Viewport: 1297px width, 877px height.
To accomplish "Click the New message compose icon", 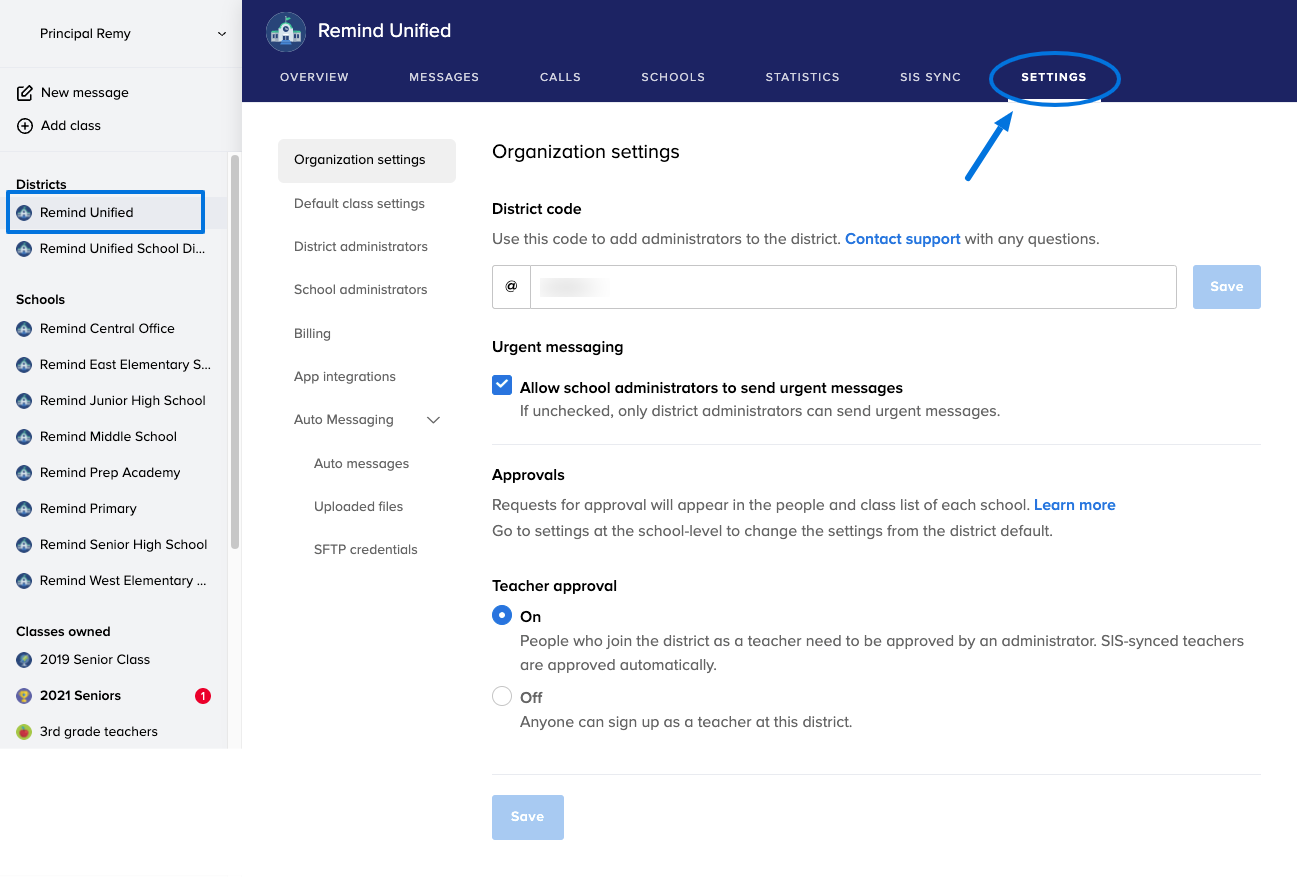I will point(25,93).
